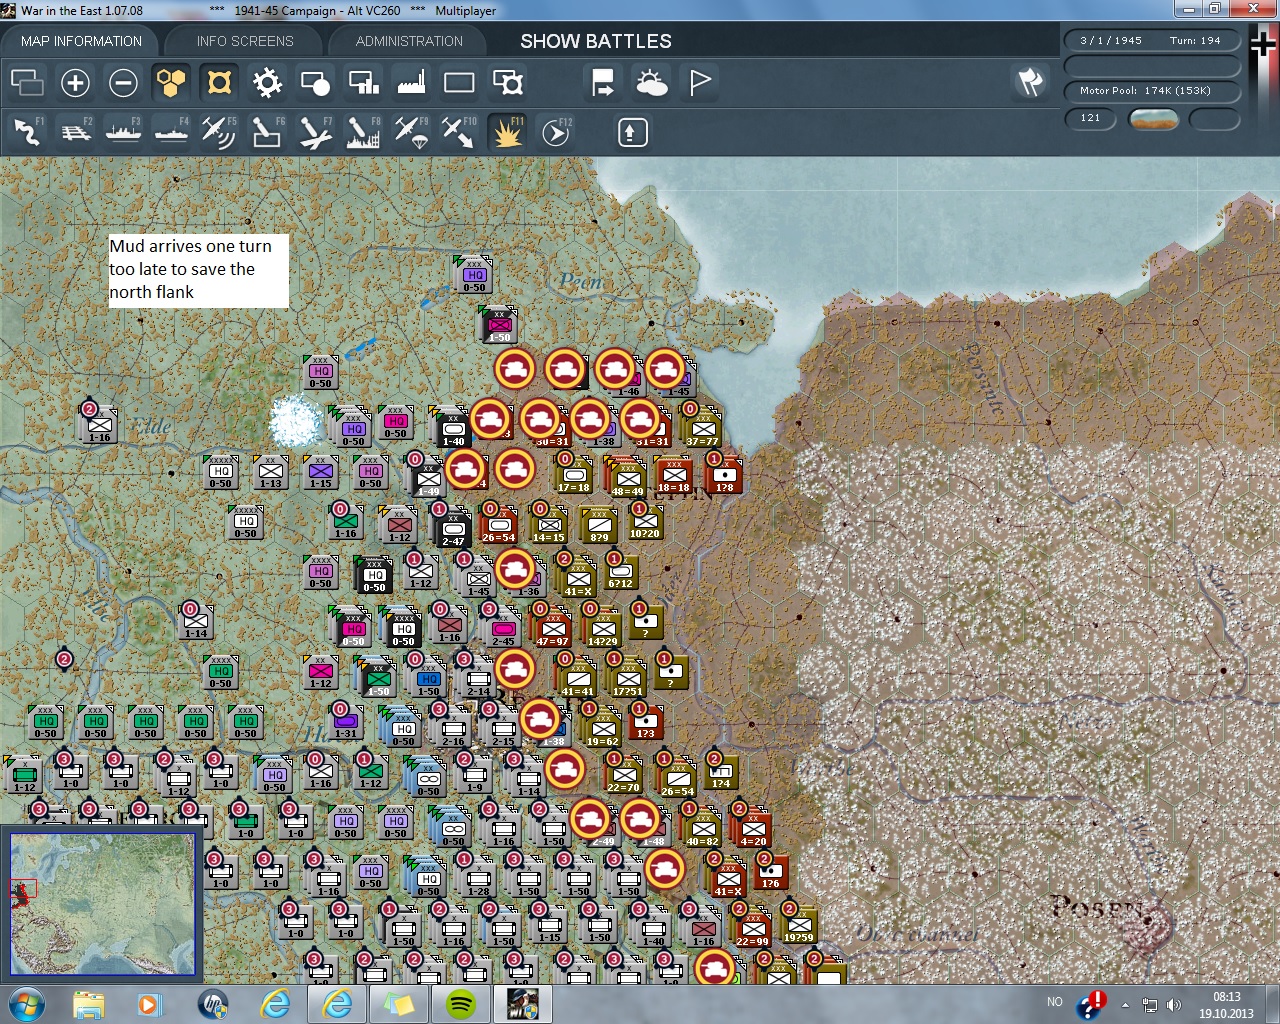Switch to the INFO SCREENS tab

(x=245, y=41)
